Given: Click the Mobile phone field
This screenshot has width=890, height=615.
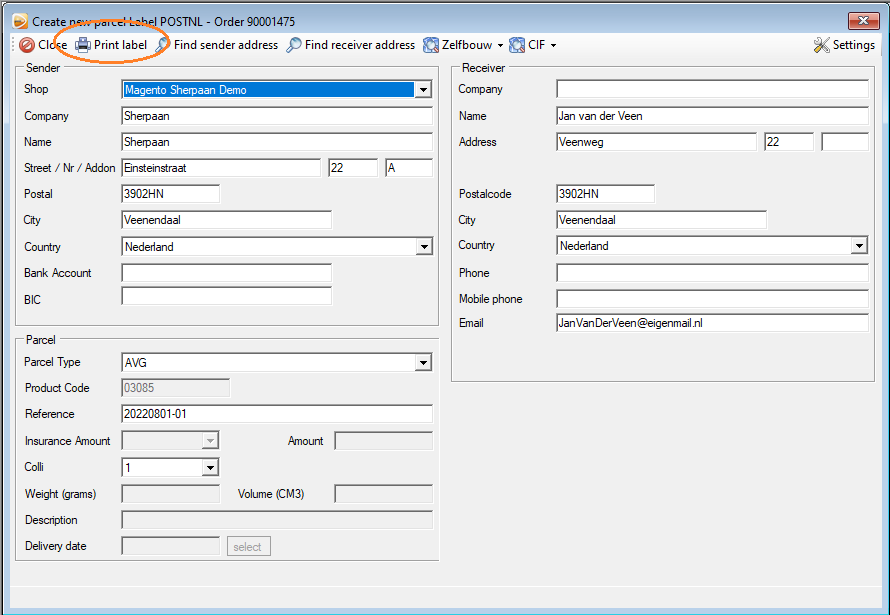Looking at the screenshot, I should click(x=712, y=299).
